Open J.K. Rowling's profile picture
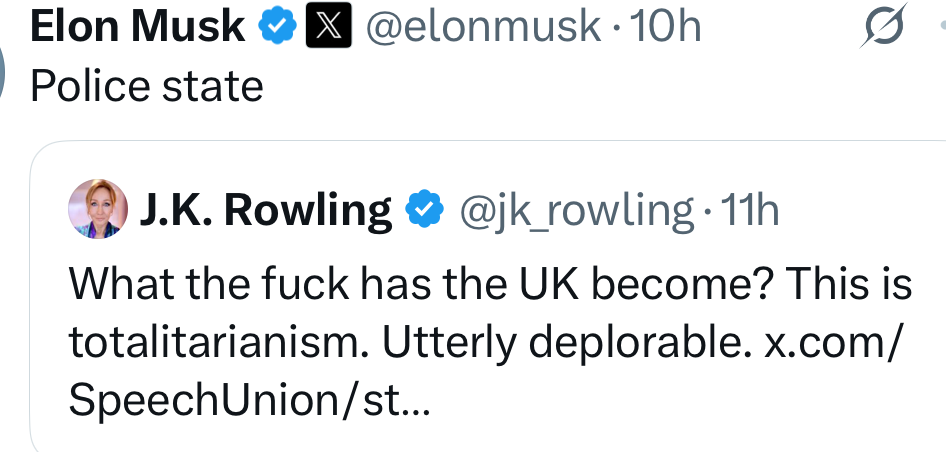Viewport: 946px width, 452px height. pyautogui.click(x=97, y=210)
